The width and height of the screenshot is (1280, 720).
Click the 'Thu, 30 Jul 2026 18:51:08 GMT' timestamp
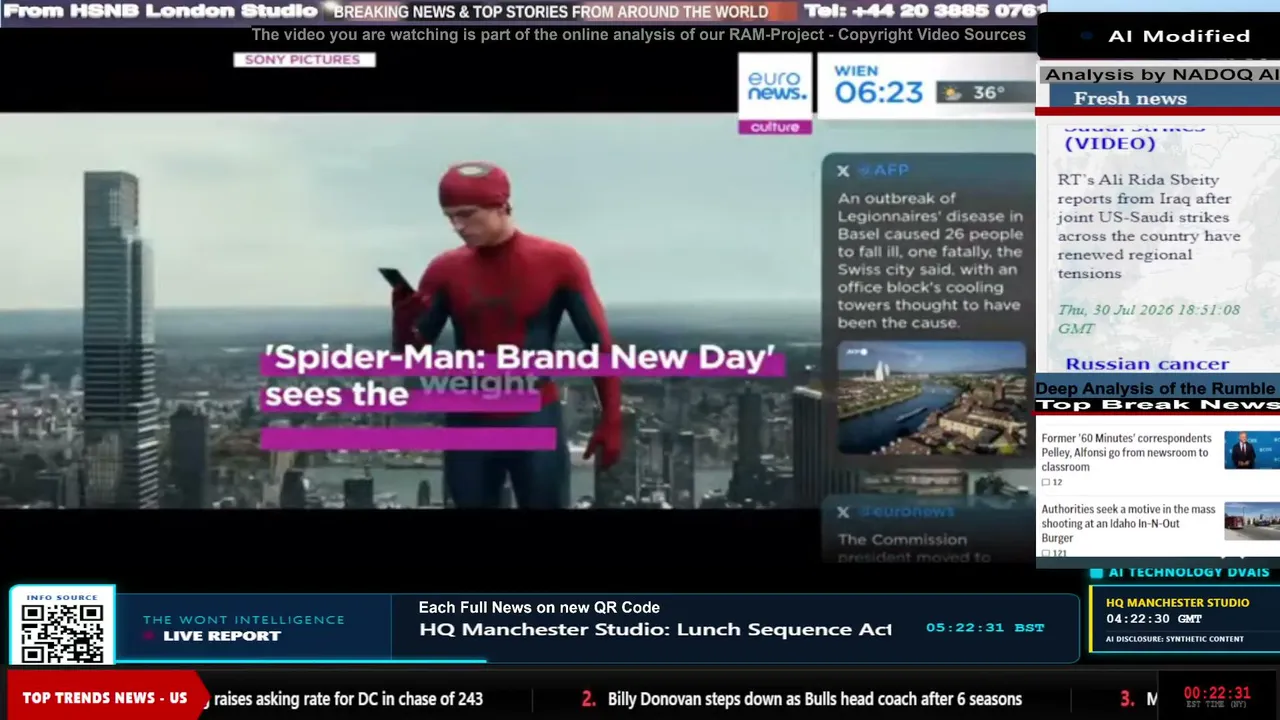[1149, 319]
